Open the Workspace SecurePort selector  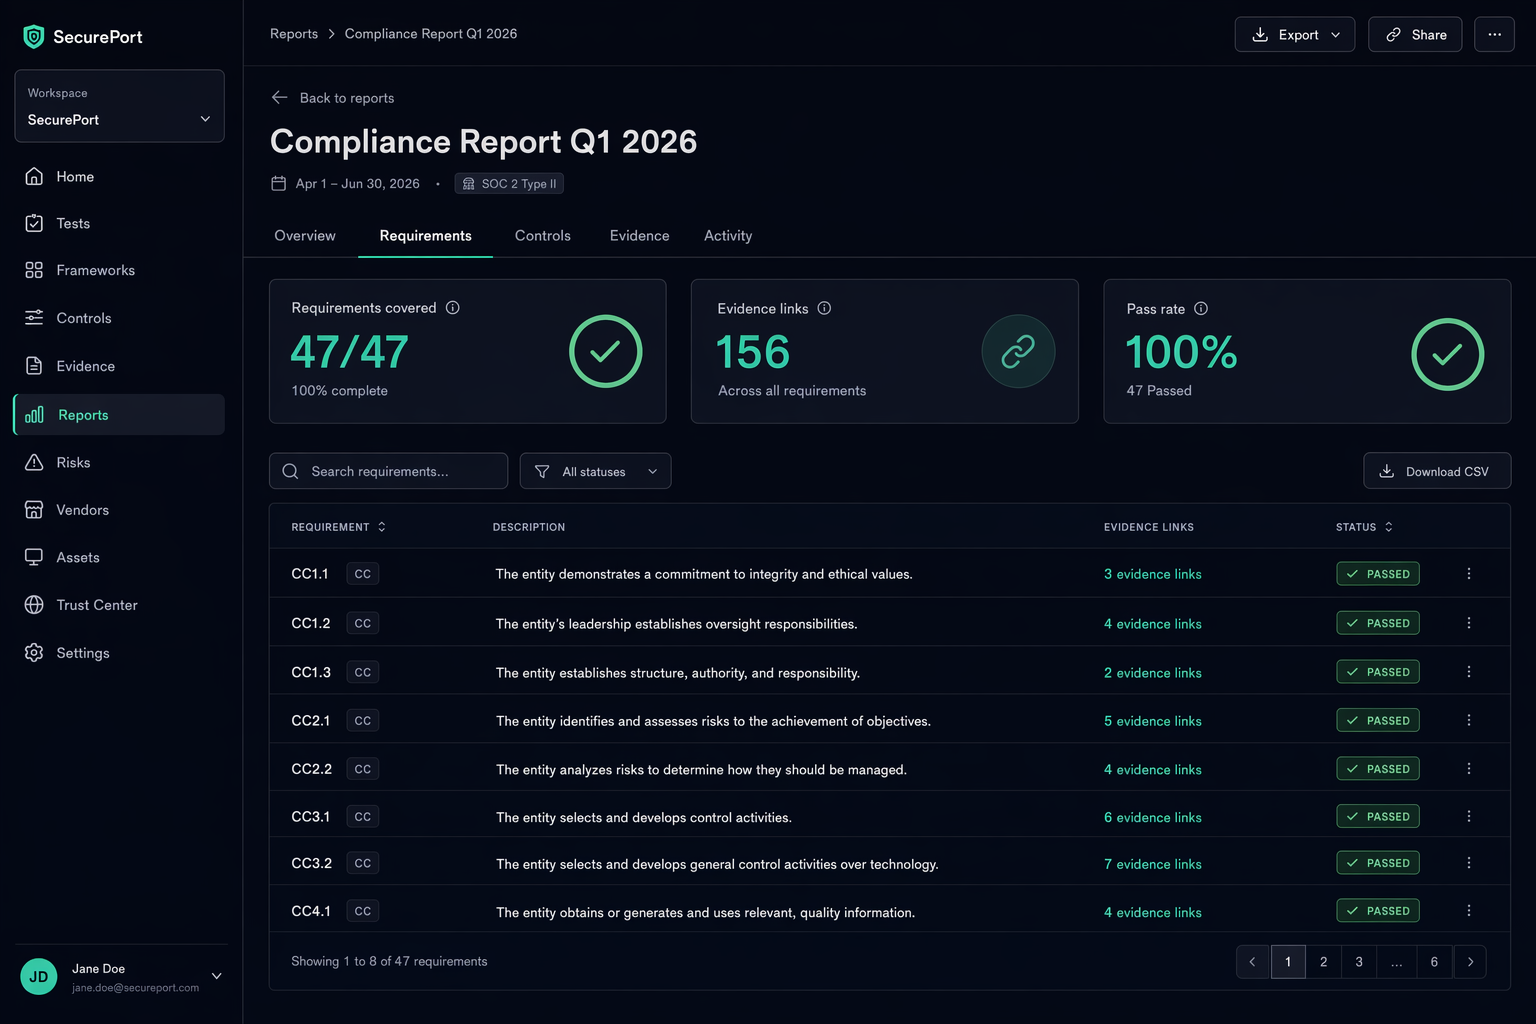119,106
